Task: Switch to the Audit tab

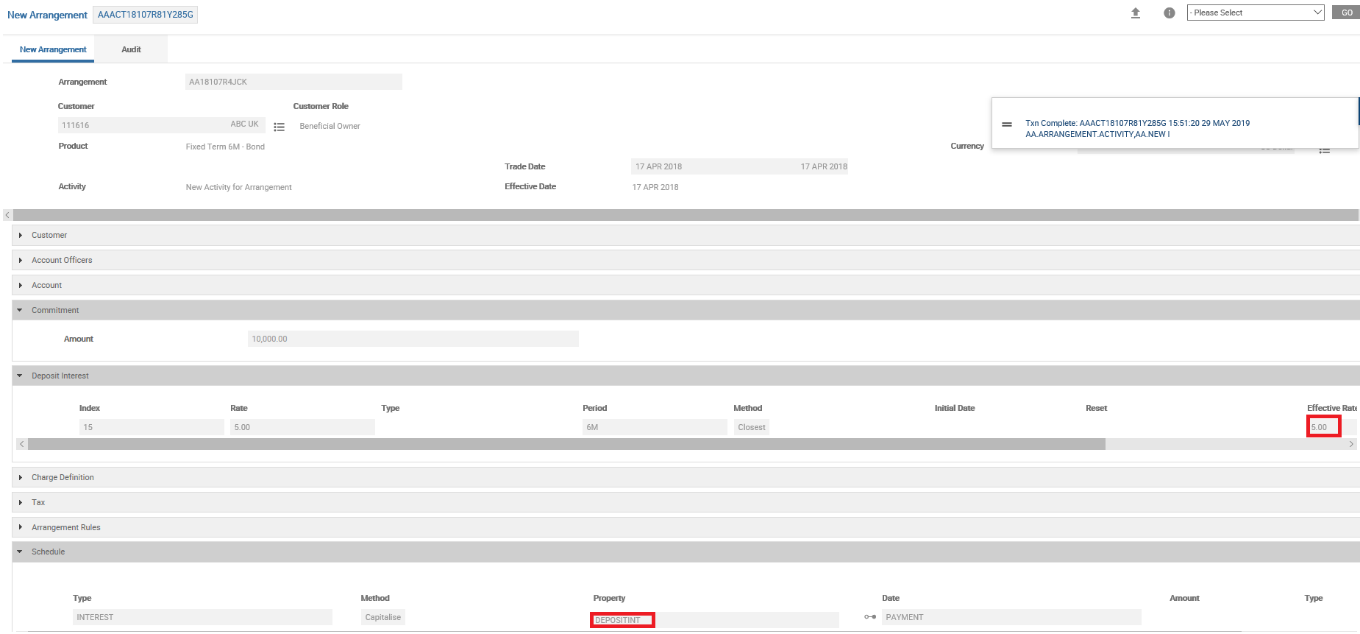Action: coord(131,49)
